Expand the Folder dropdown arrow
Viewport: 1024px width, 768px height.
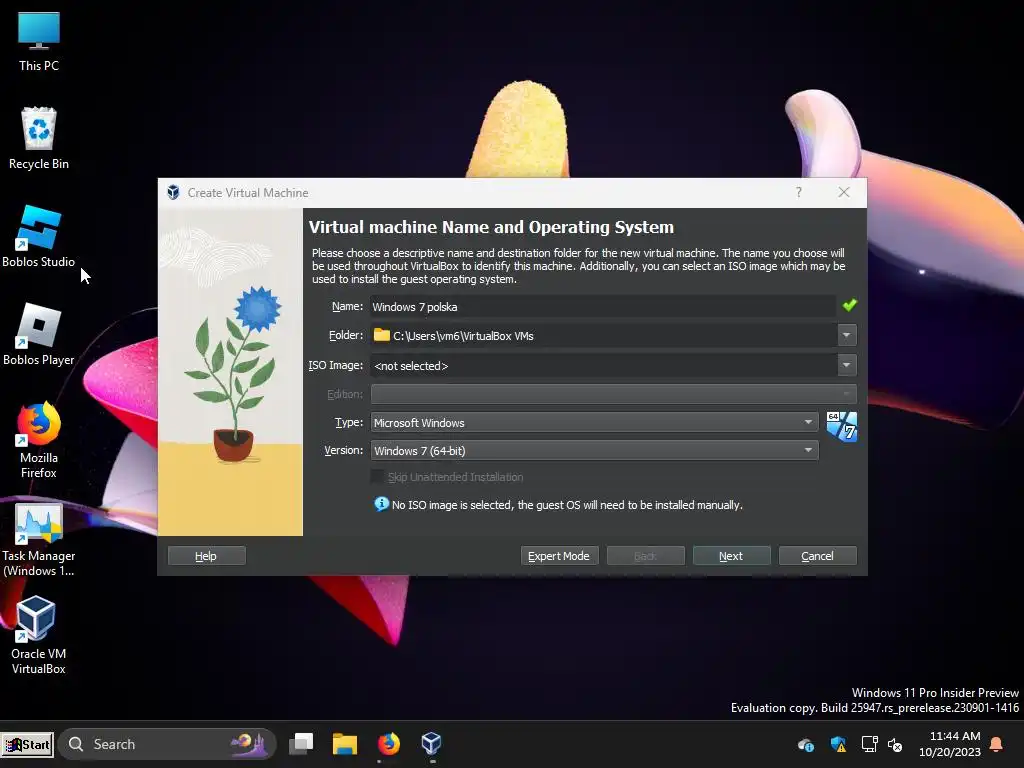846,335
